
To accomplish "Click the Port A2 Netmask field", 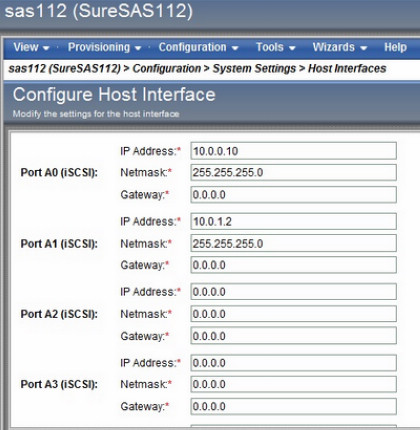I will coord(294,314).
